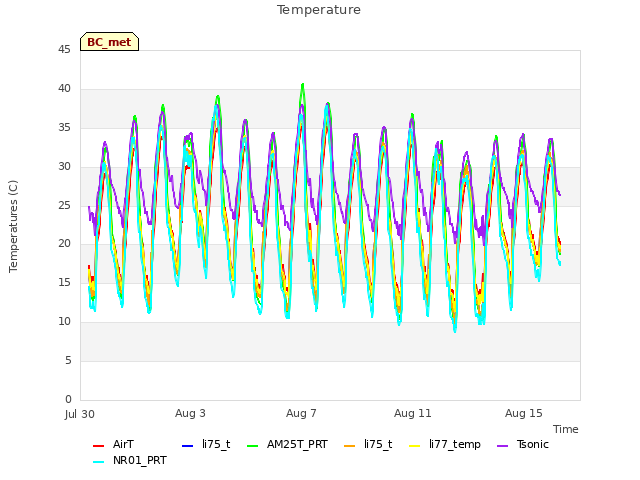Click the Aug 15 x-axis tick
This screenshot has width=640, height=480.
[524, 413]
